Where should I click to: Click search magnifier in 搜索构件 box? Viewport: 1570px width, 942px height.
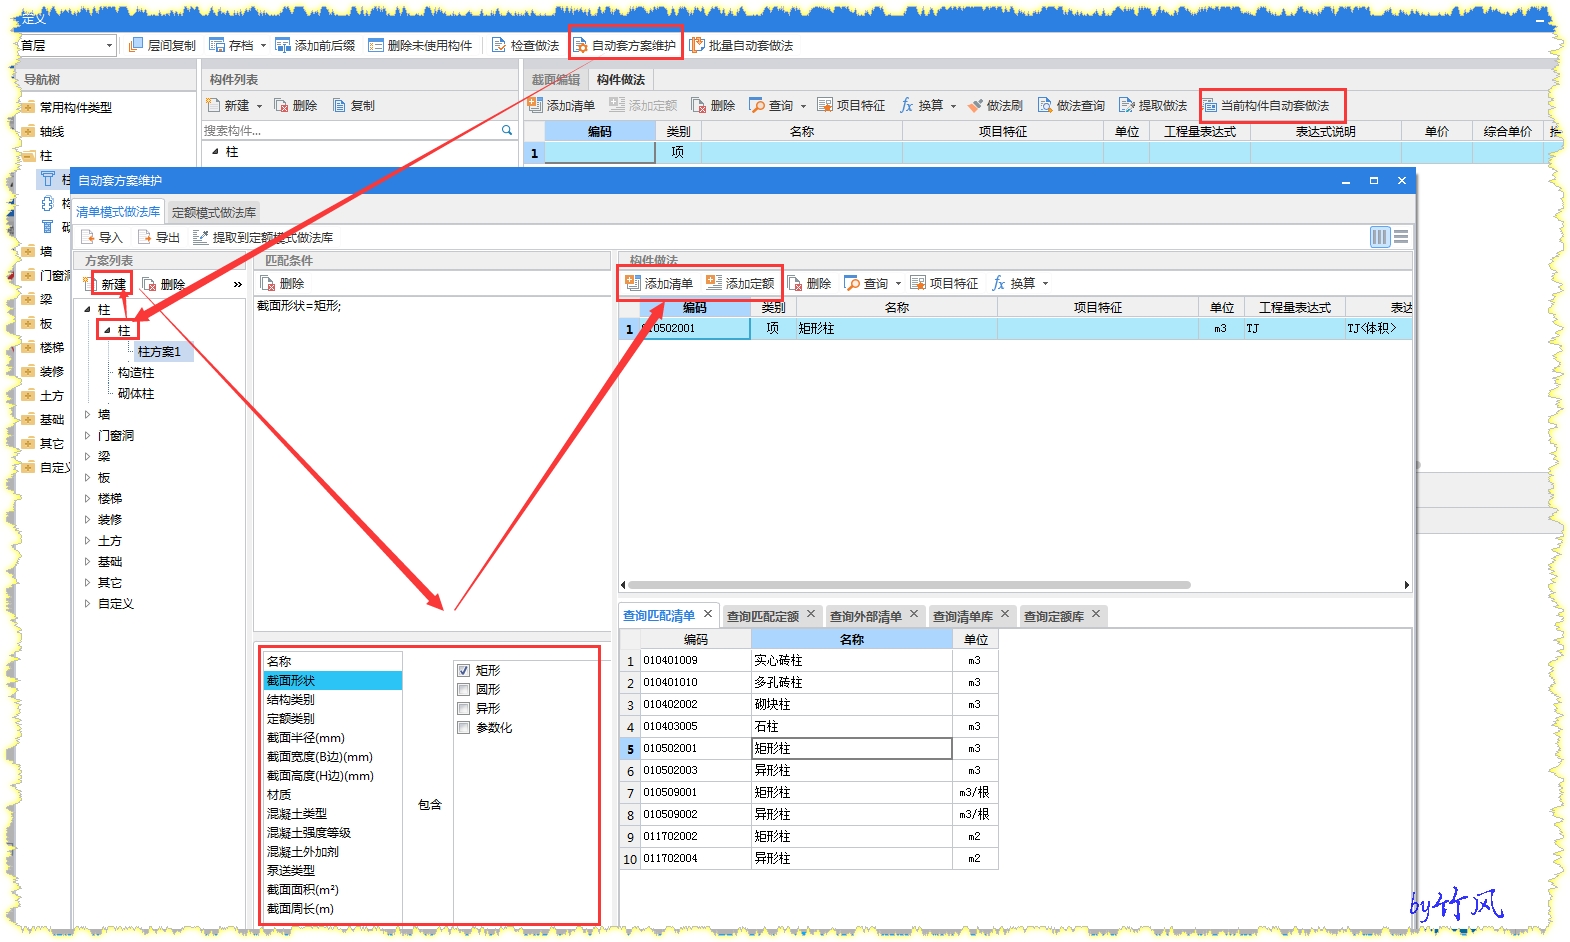pyautogui.click(x=507, y=130)
